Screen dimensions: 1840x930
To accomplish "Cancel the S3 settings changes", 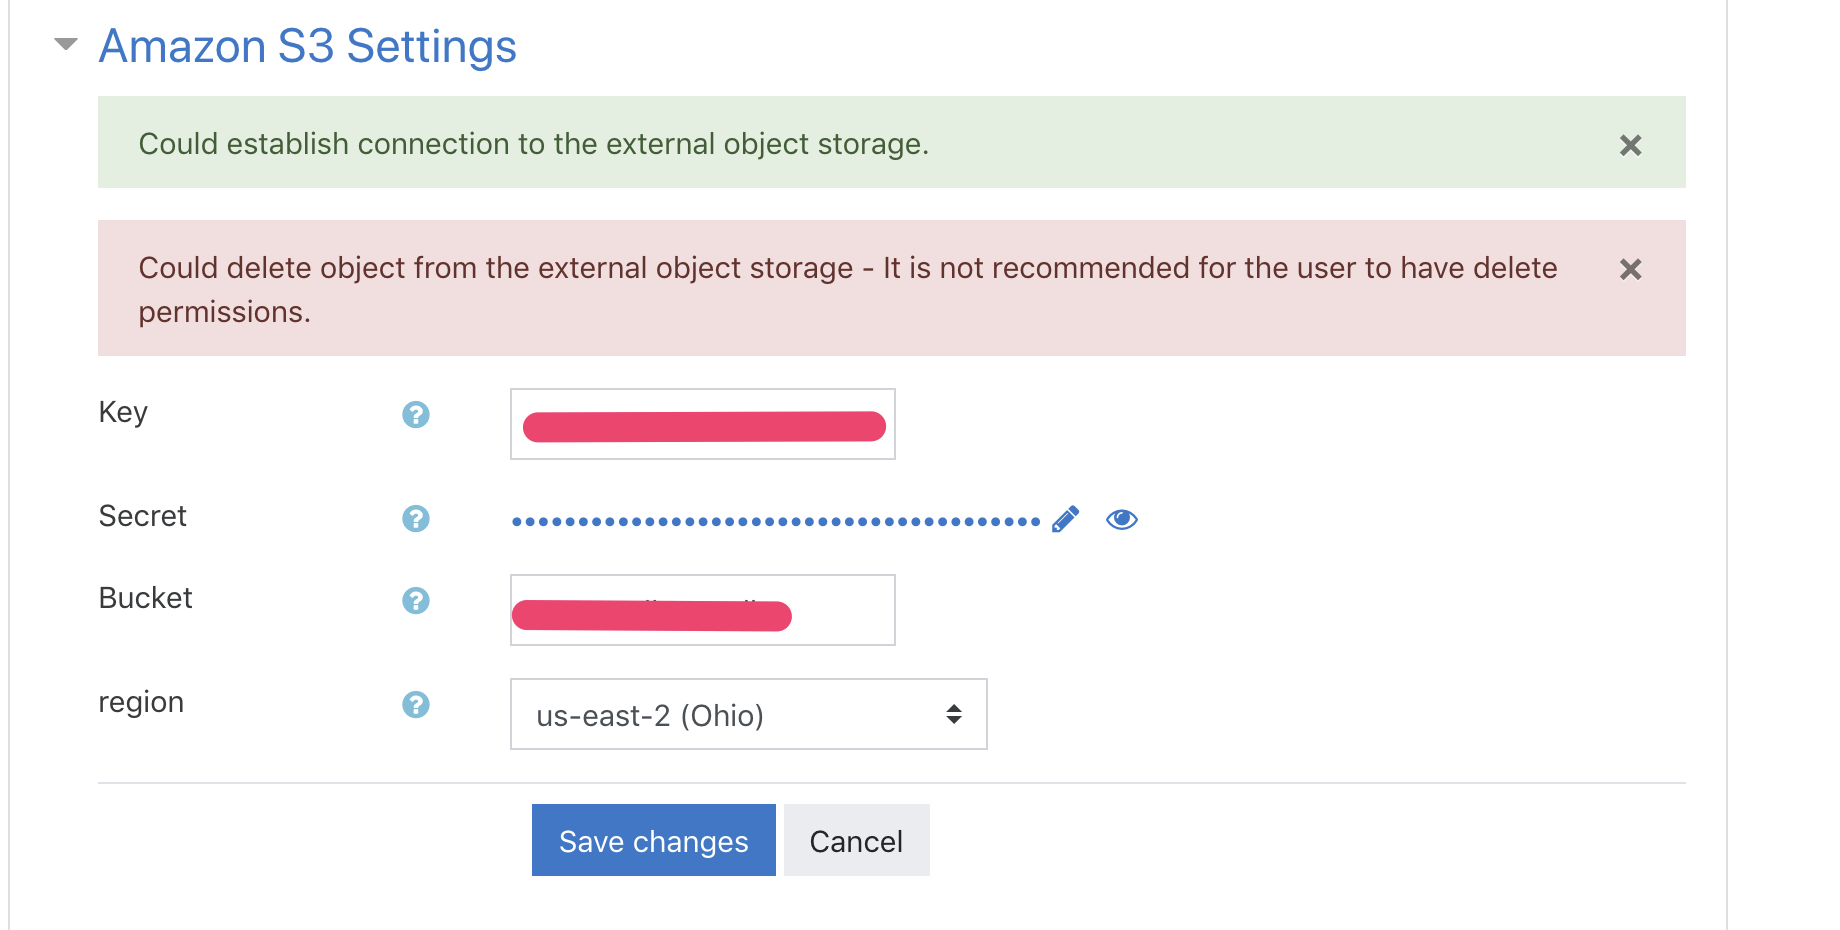I will (855, 840).
